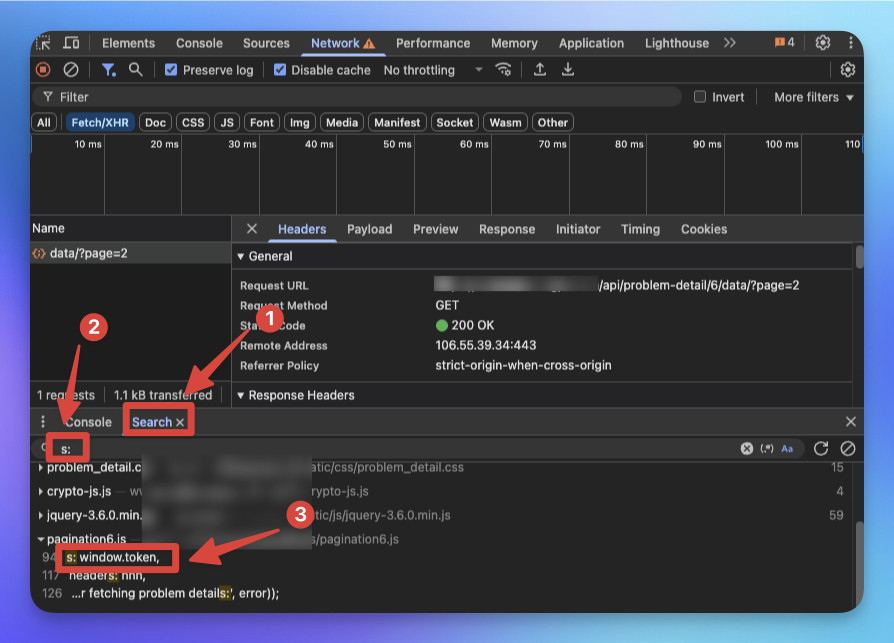The width and height of the screenshot is (894, 643).
Task: Show more DevTools tabs chevron
Action: (x=730, y=43)
